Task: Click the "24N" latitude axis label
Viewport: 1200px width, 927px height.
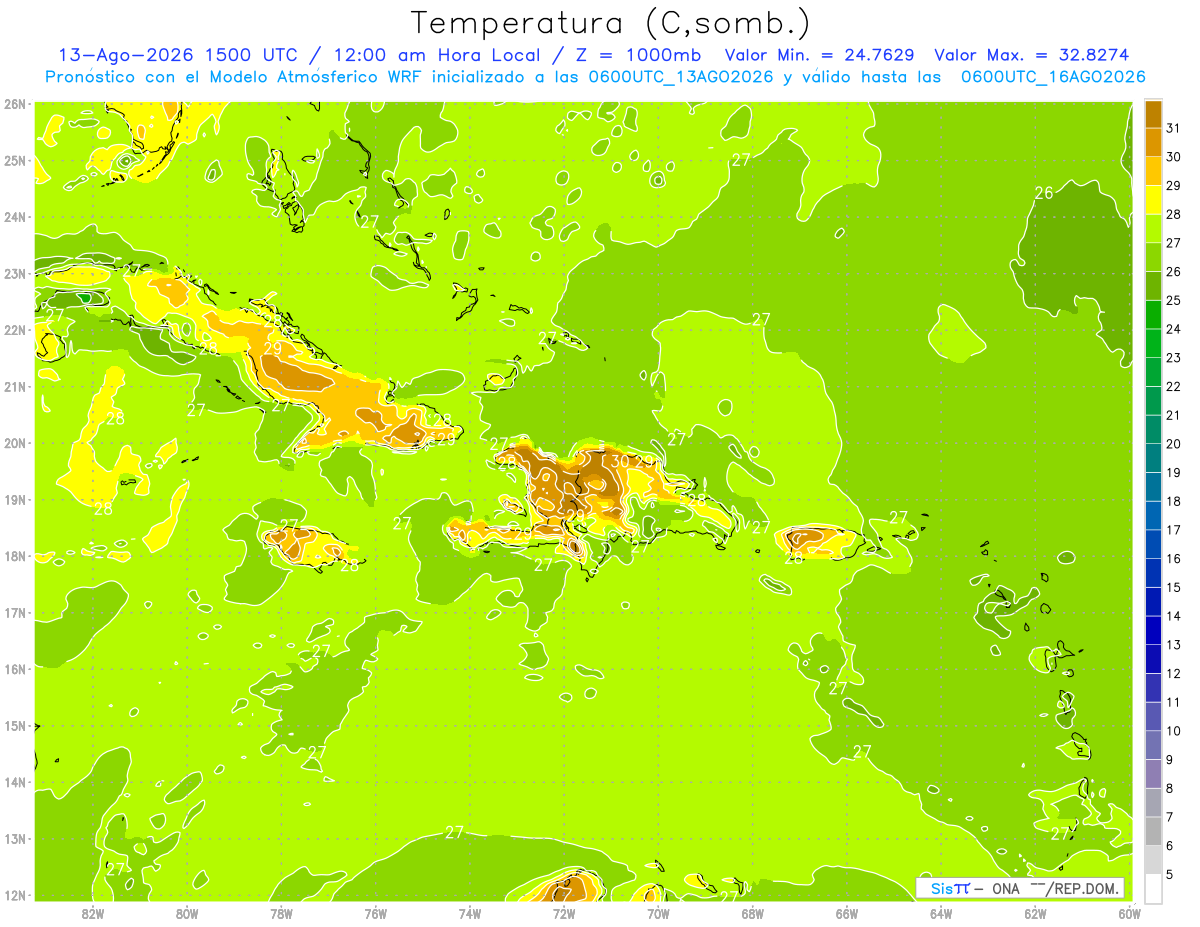Action: pos(15,217)
